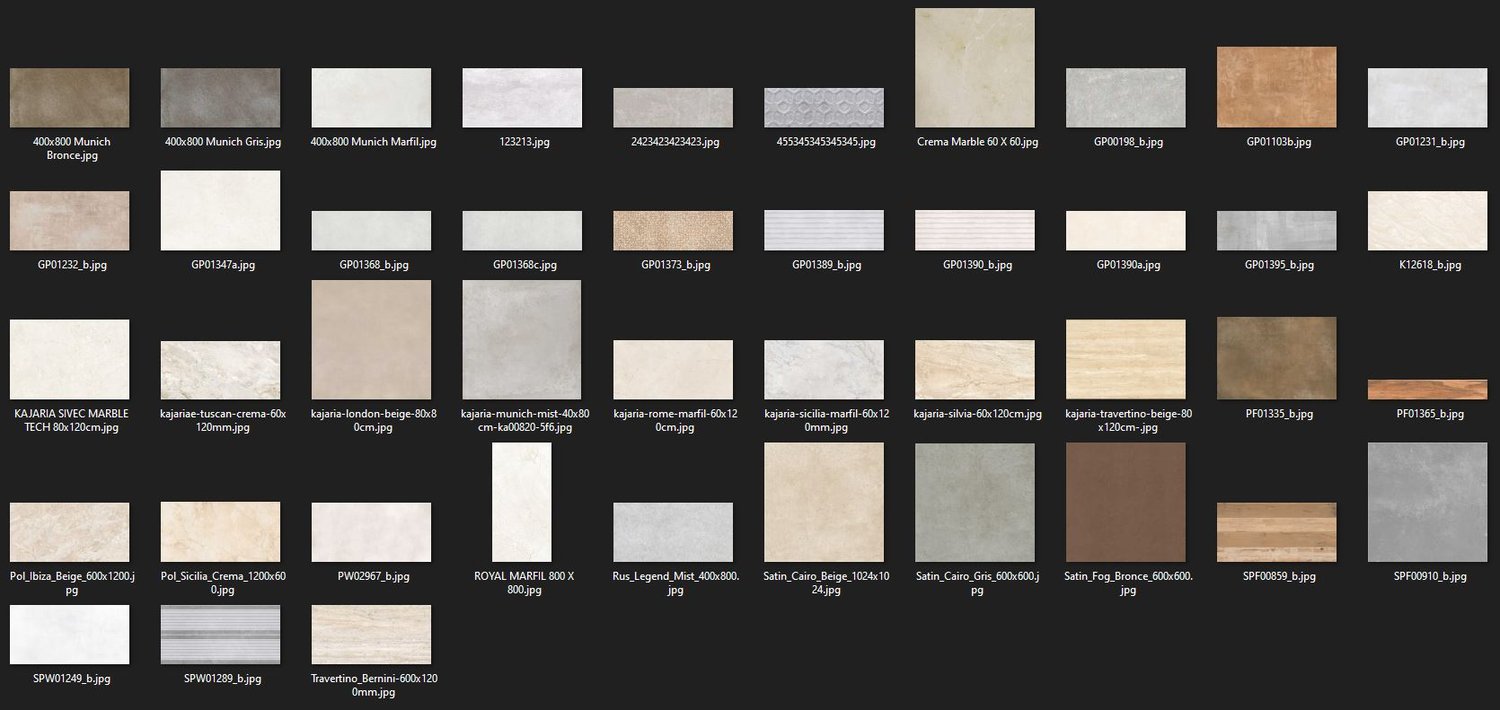This screenshot has width=1500, height=710.
Task: Select the Pol_Sicilia_Crema_1200x600 thumbnail
Action: 221,532
